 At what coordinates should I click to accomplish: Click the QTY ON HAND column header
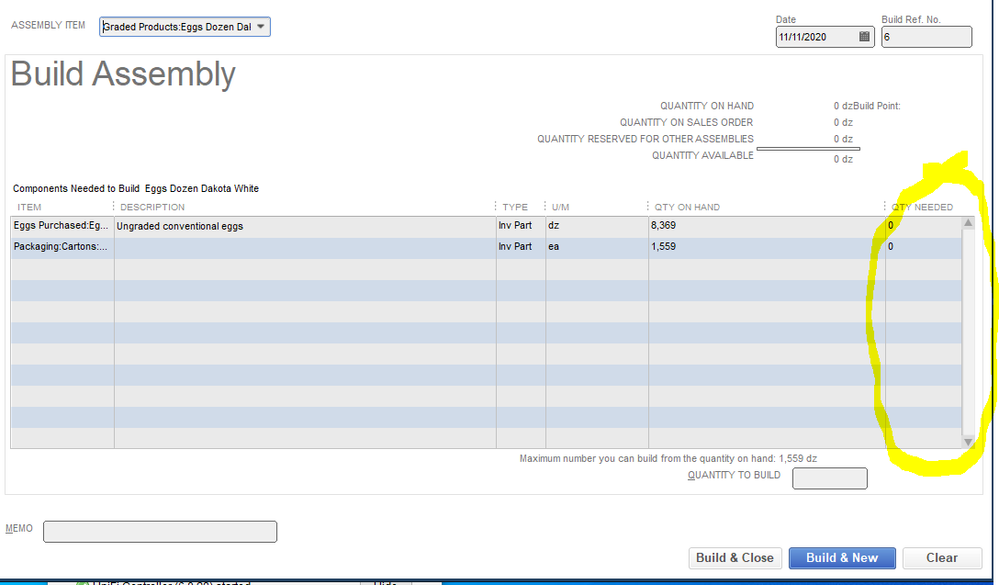tap(687, 207)
